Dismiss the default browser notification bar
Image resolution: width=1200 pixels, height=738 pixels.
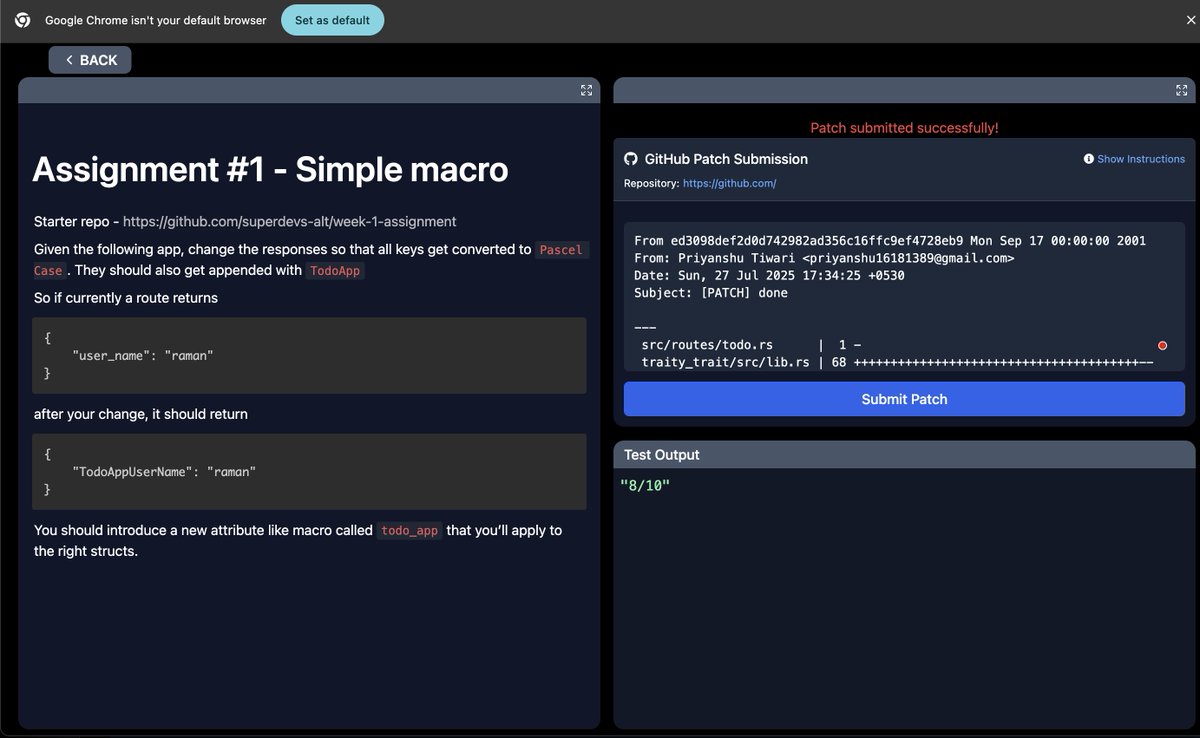(1191, 20)
